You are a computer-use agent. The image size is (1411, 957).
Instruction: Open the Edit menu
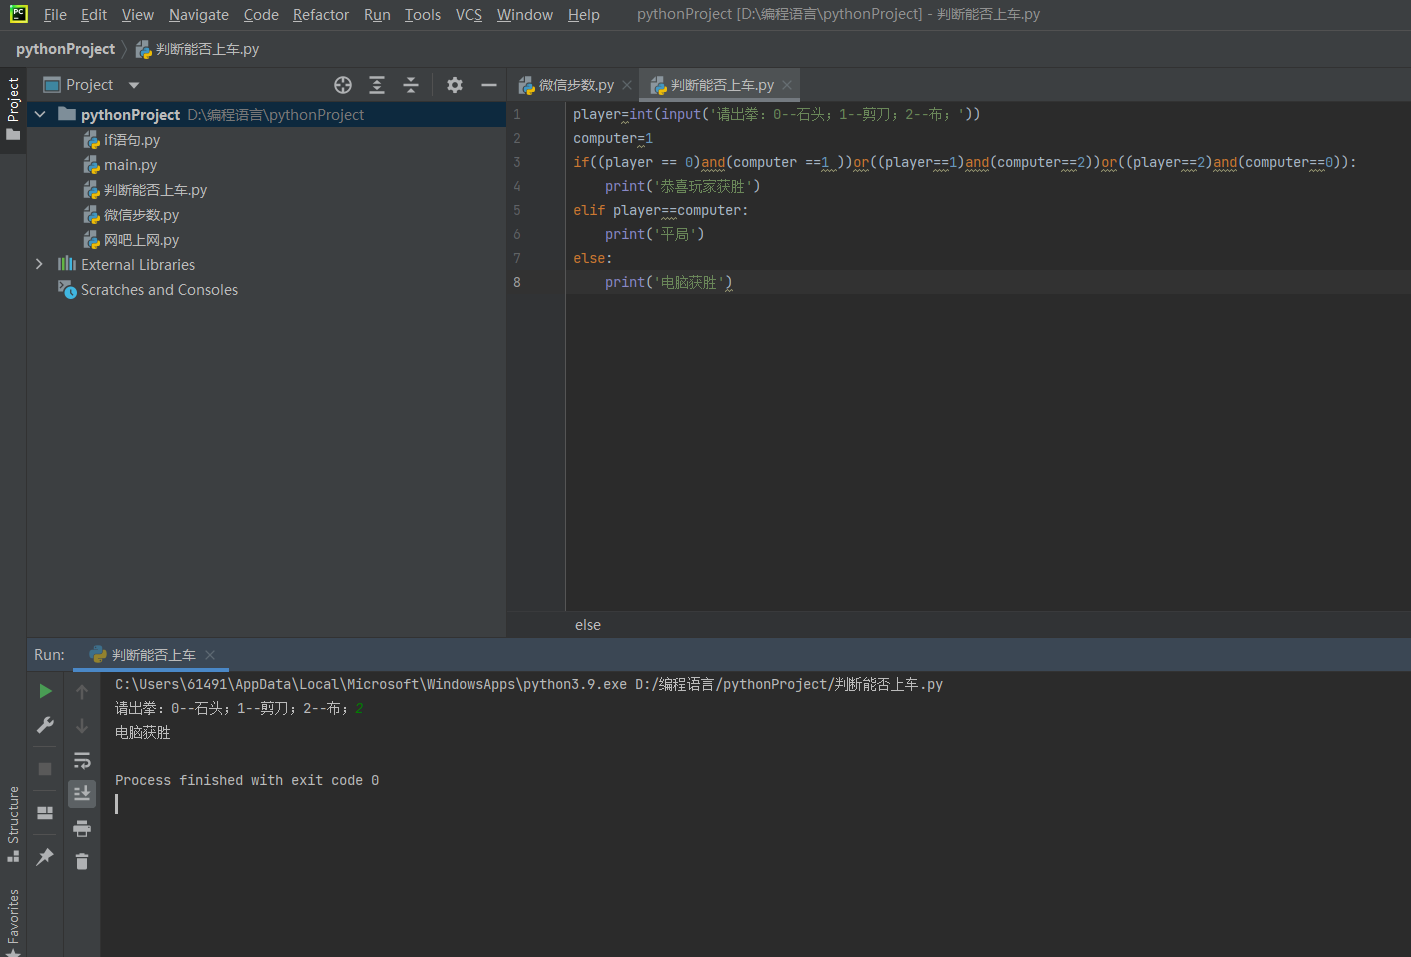tap(94, 15)
